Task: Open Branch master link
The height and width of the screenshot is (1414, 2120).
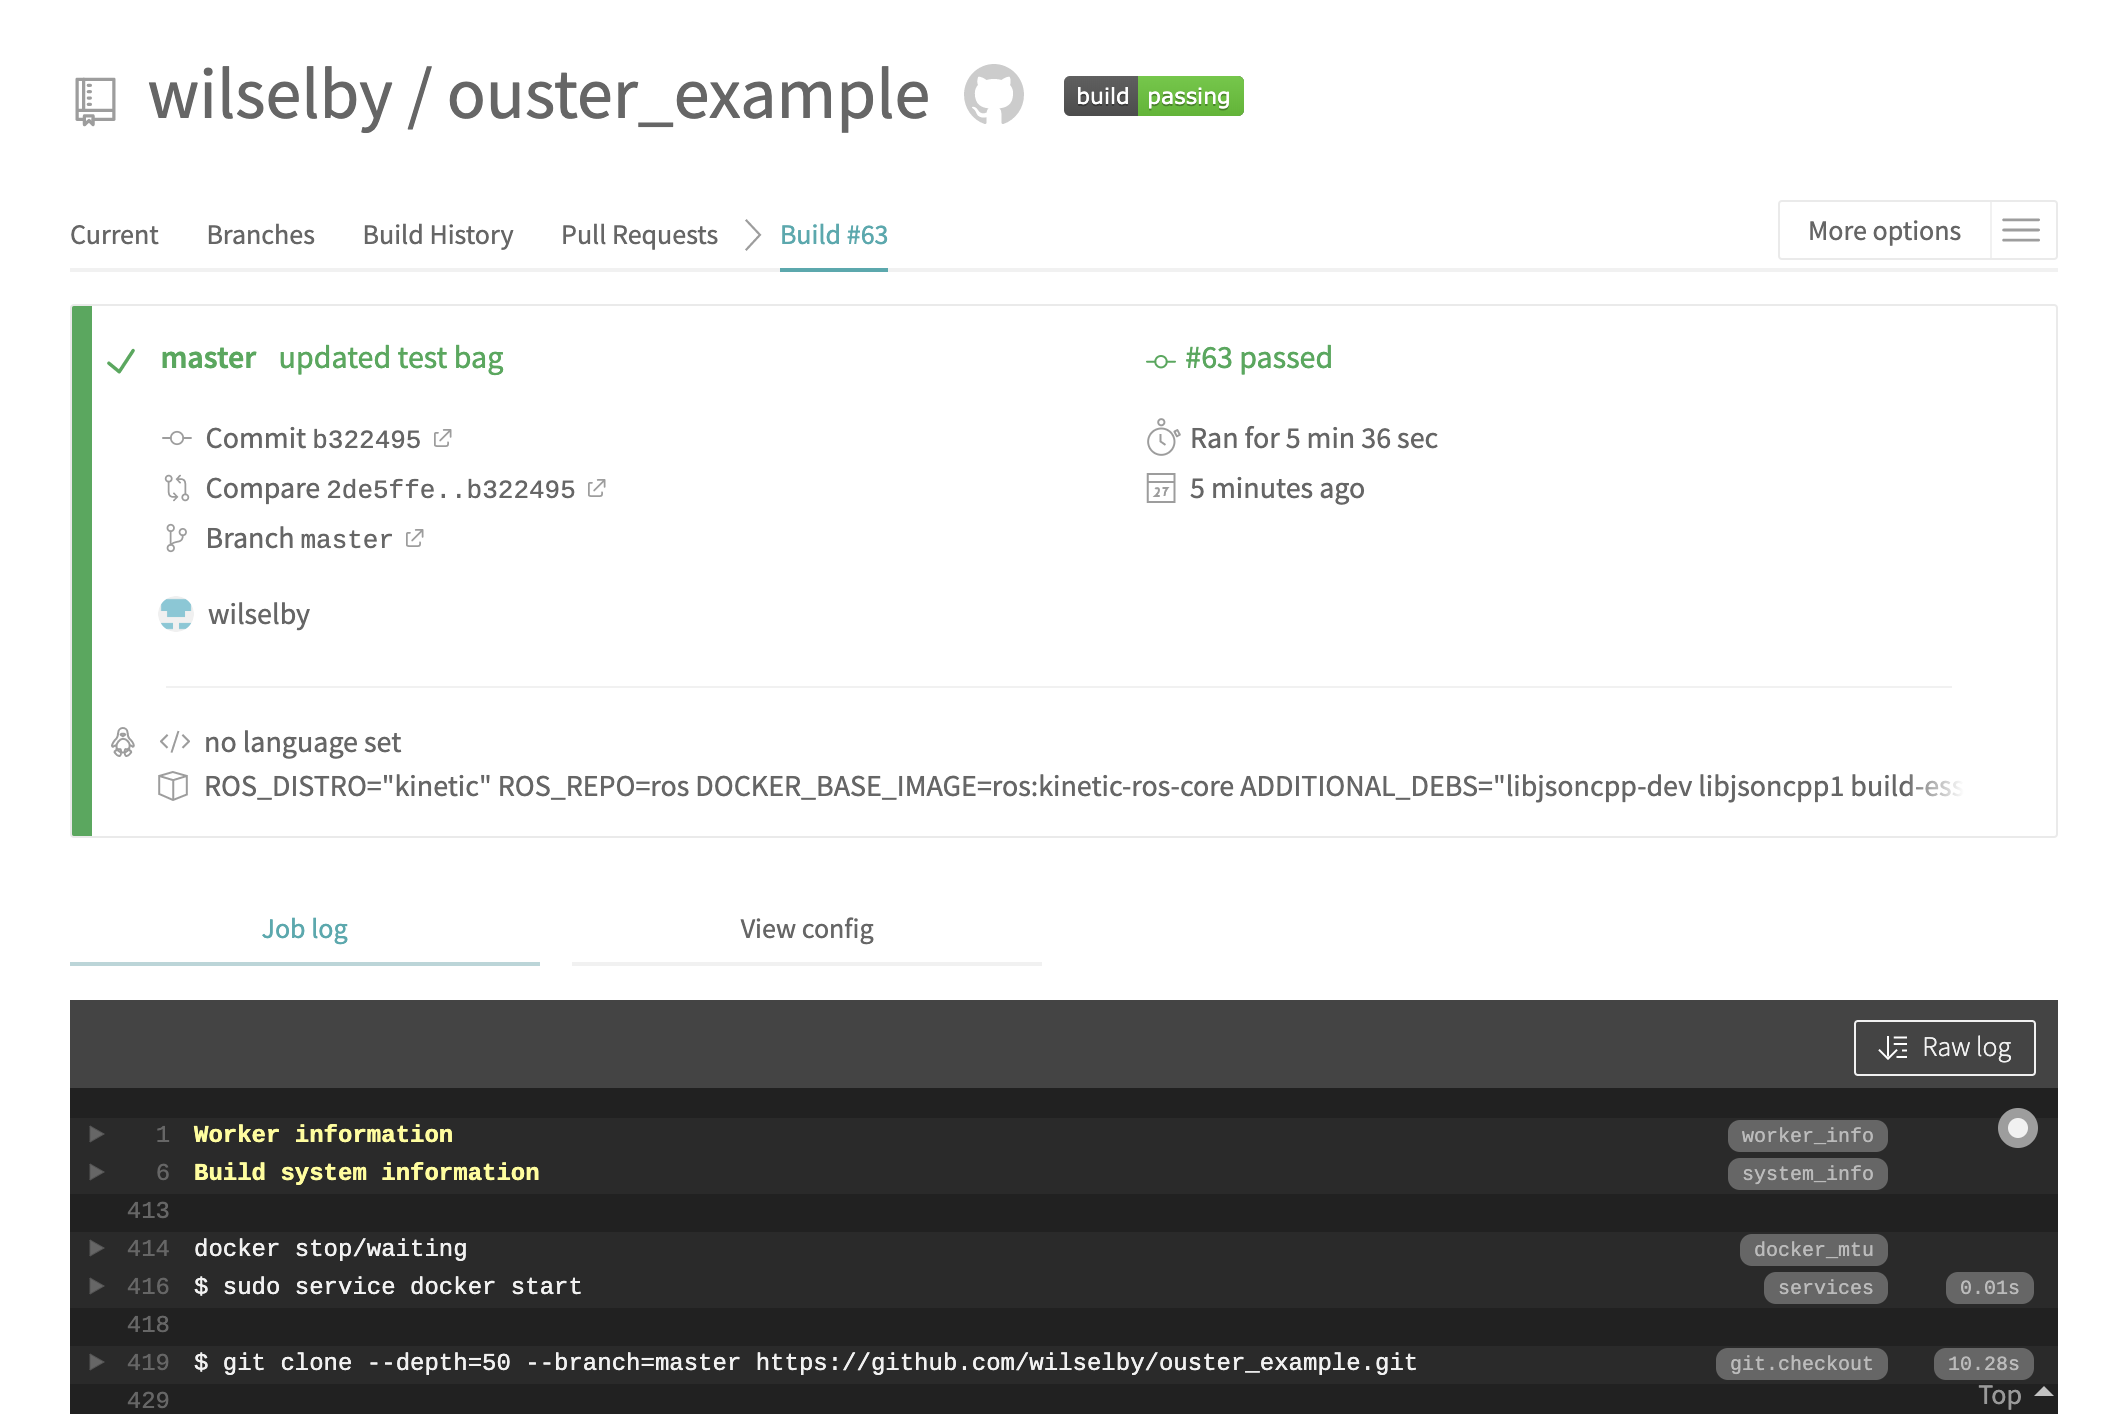Action: point(299,538)
